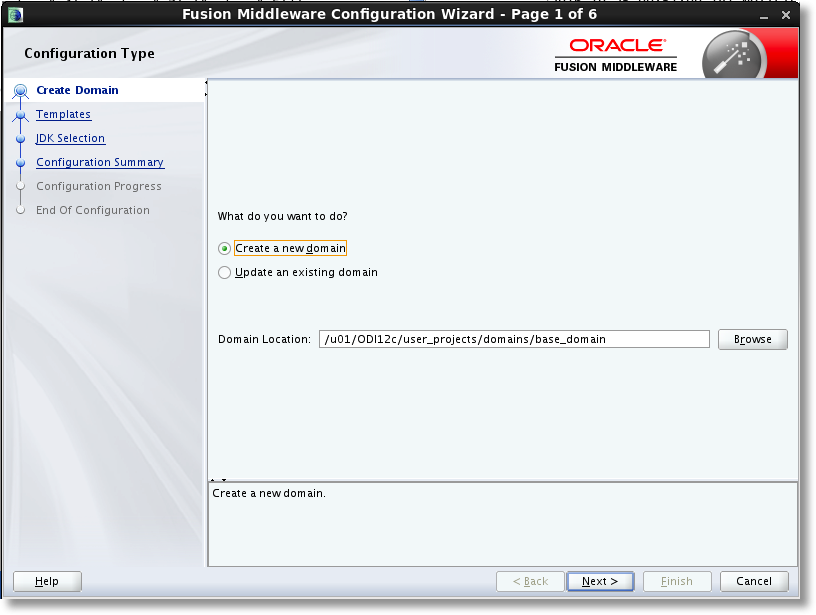Click the End Of Configuration step icon

[x=21, y=210]
